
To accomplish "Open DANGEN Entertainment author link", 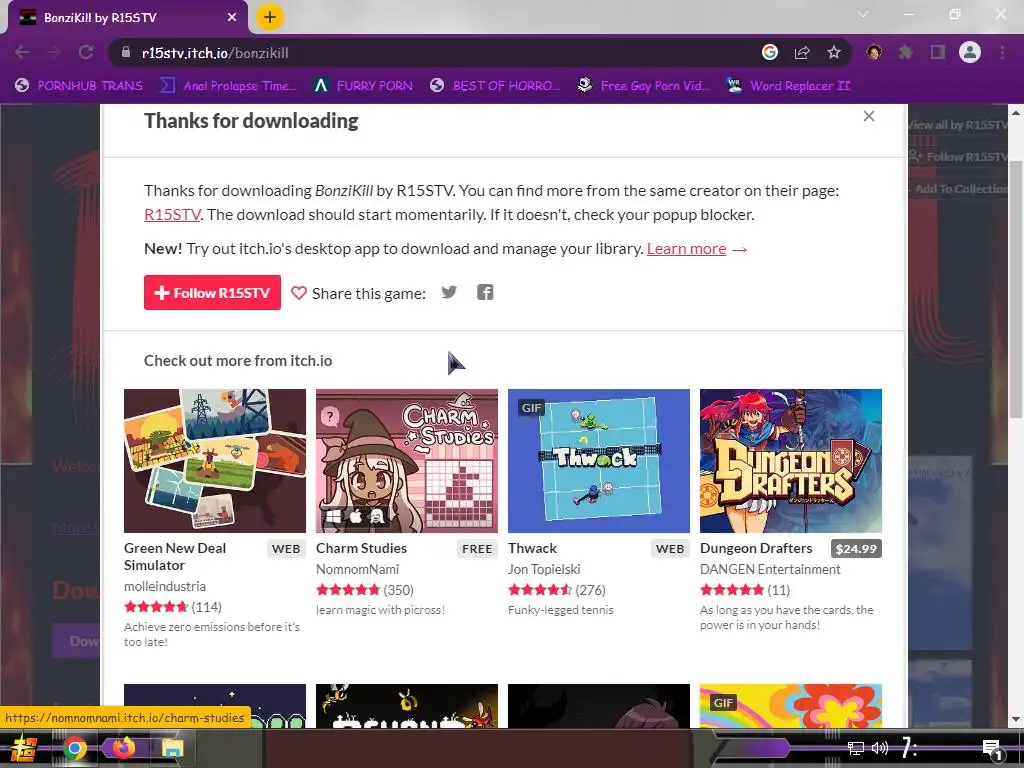I will 771,569.
